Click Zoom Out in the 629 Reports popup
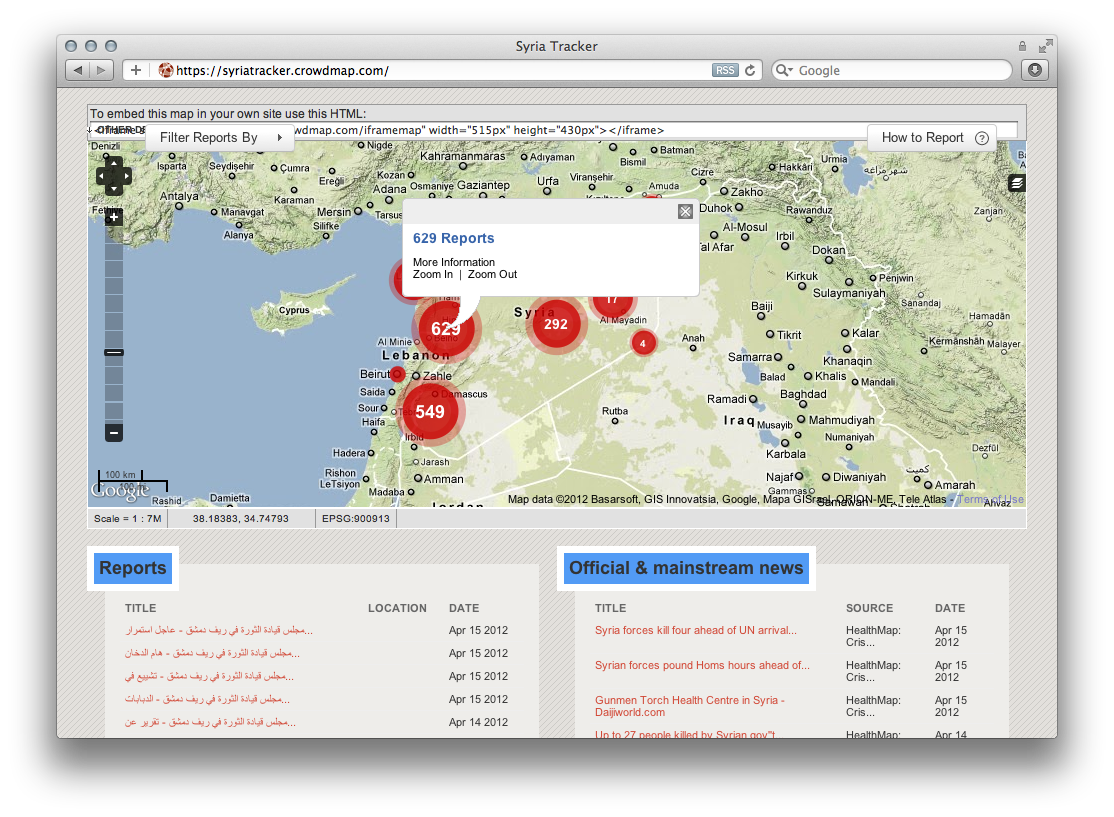The height and width of the screenshot is (817, 1114). (491, 273)
